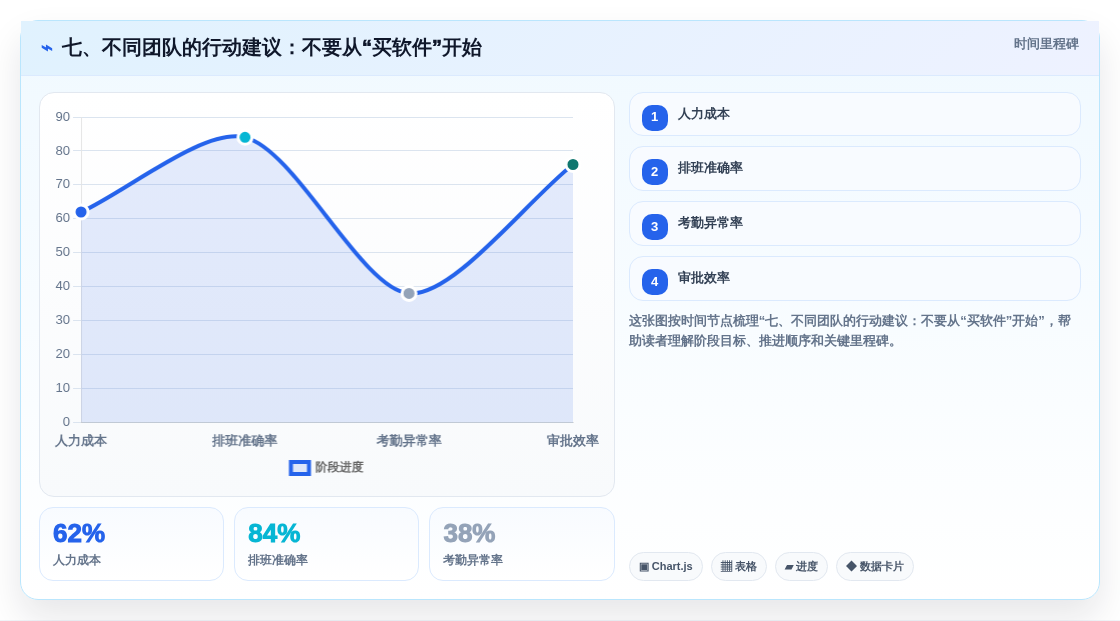Click the 阶段进度 legend label
Viewport: 1120px width, 621px height.
[339, 467]
